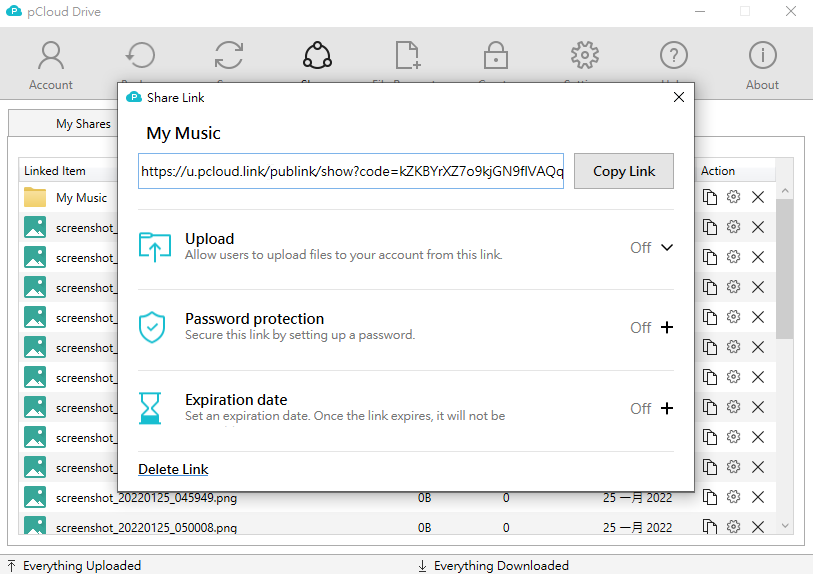
Task: Open the Account section in toolbar
Action: tap(50, 64)
